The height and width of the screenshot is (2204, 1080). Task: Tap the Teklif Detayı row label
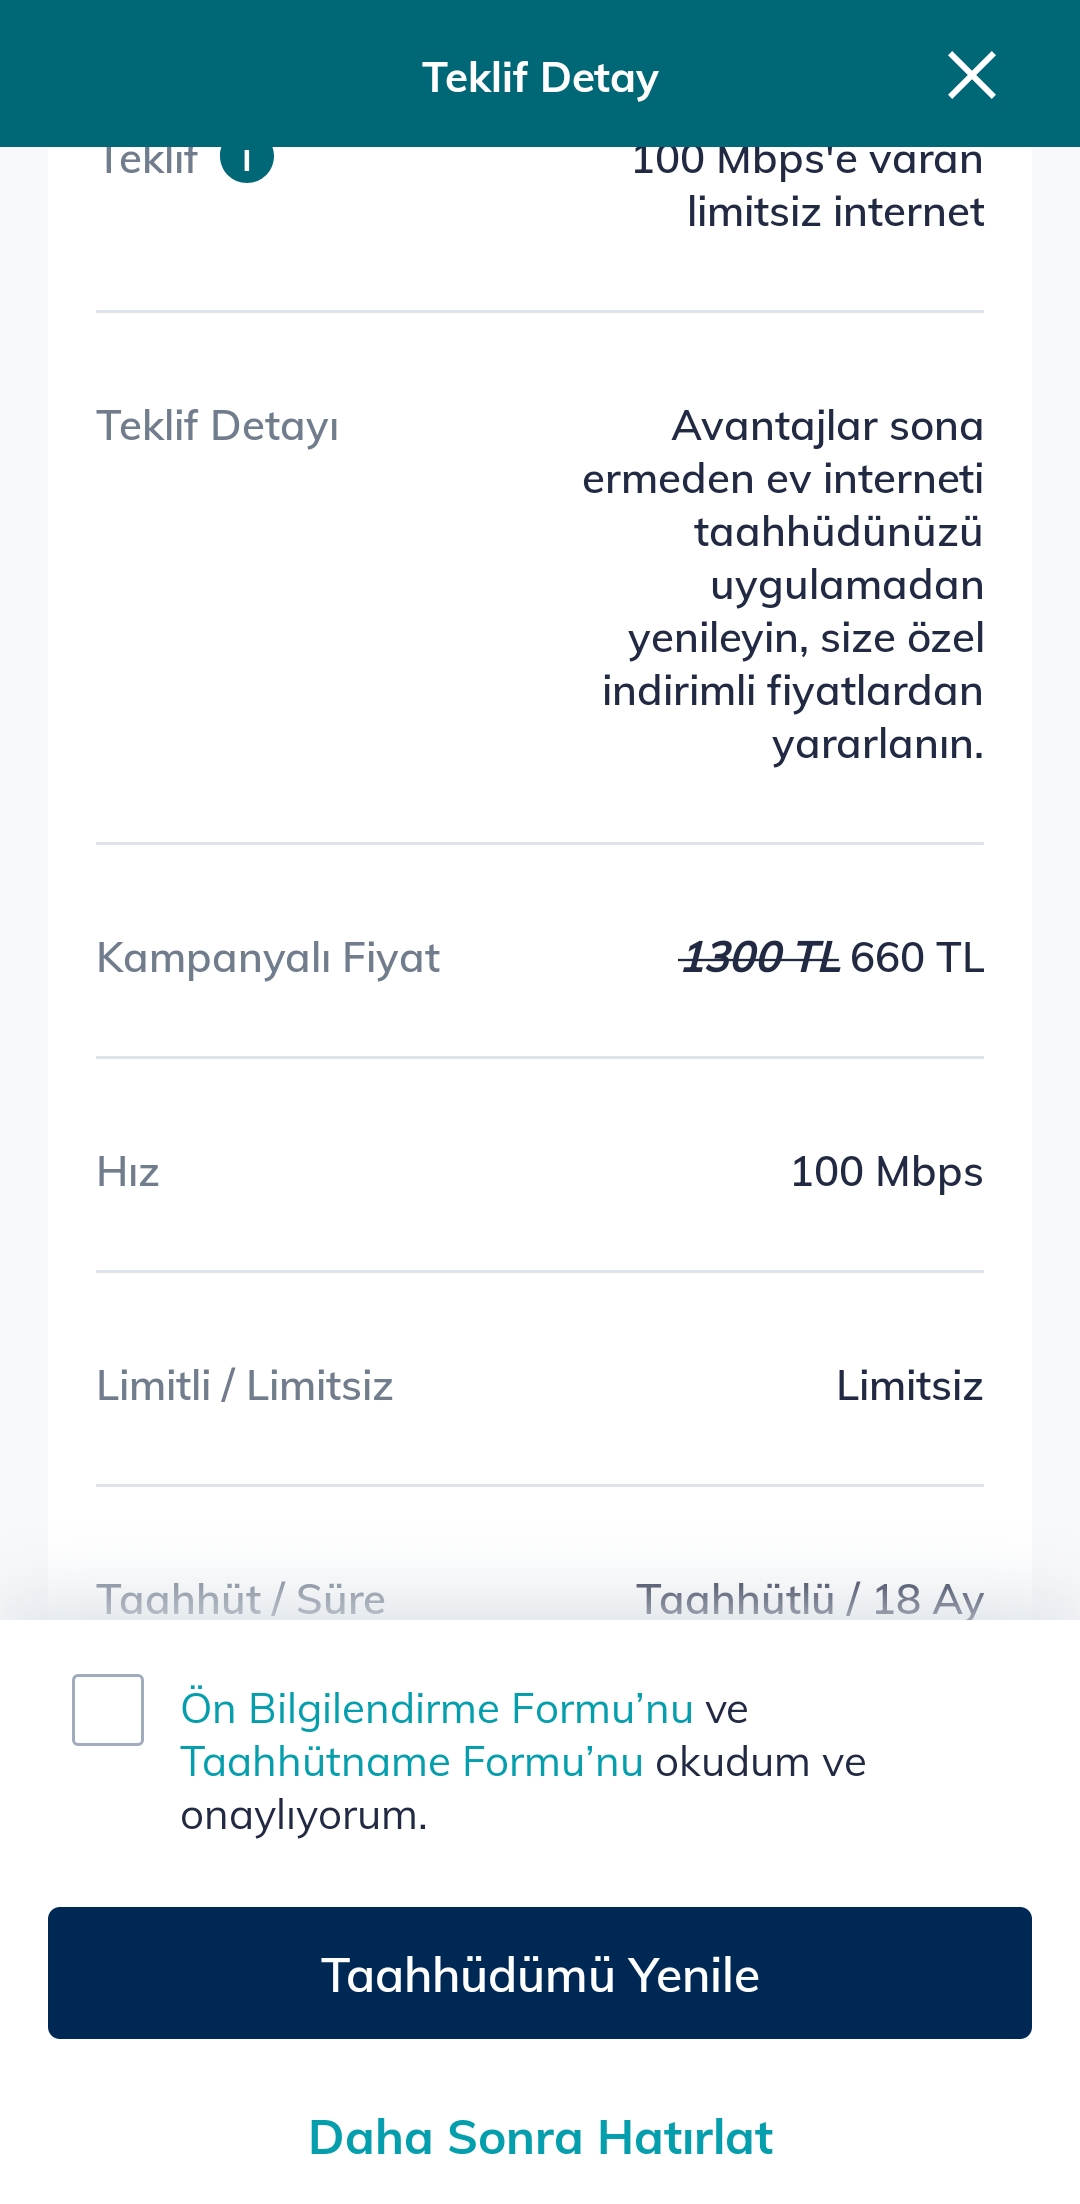coord(217,426)
